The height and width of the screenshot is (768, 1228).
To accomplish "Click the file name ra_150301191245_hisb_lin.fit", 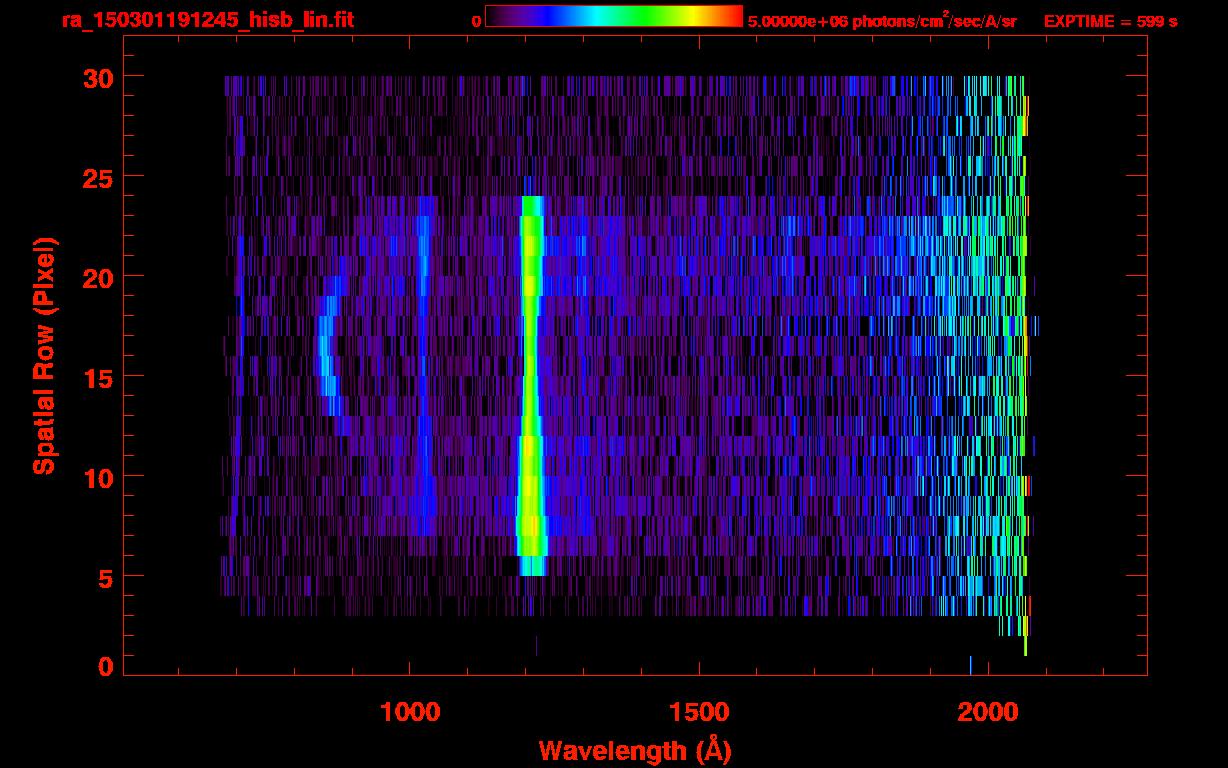I will (207, 20).
